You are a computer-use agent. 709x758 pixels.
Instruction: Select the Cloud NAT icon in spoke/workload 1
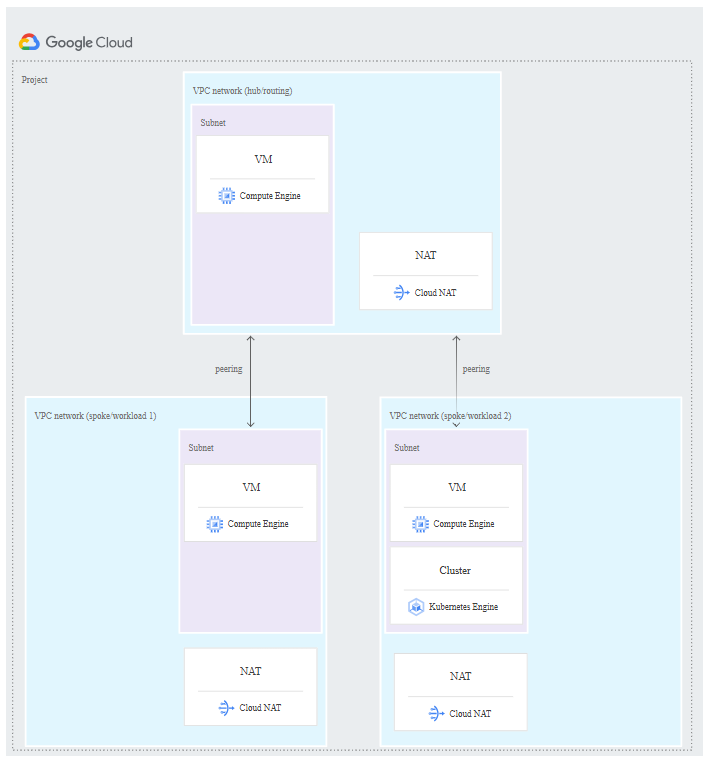coord(227,708)
